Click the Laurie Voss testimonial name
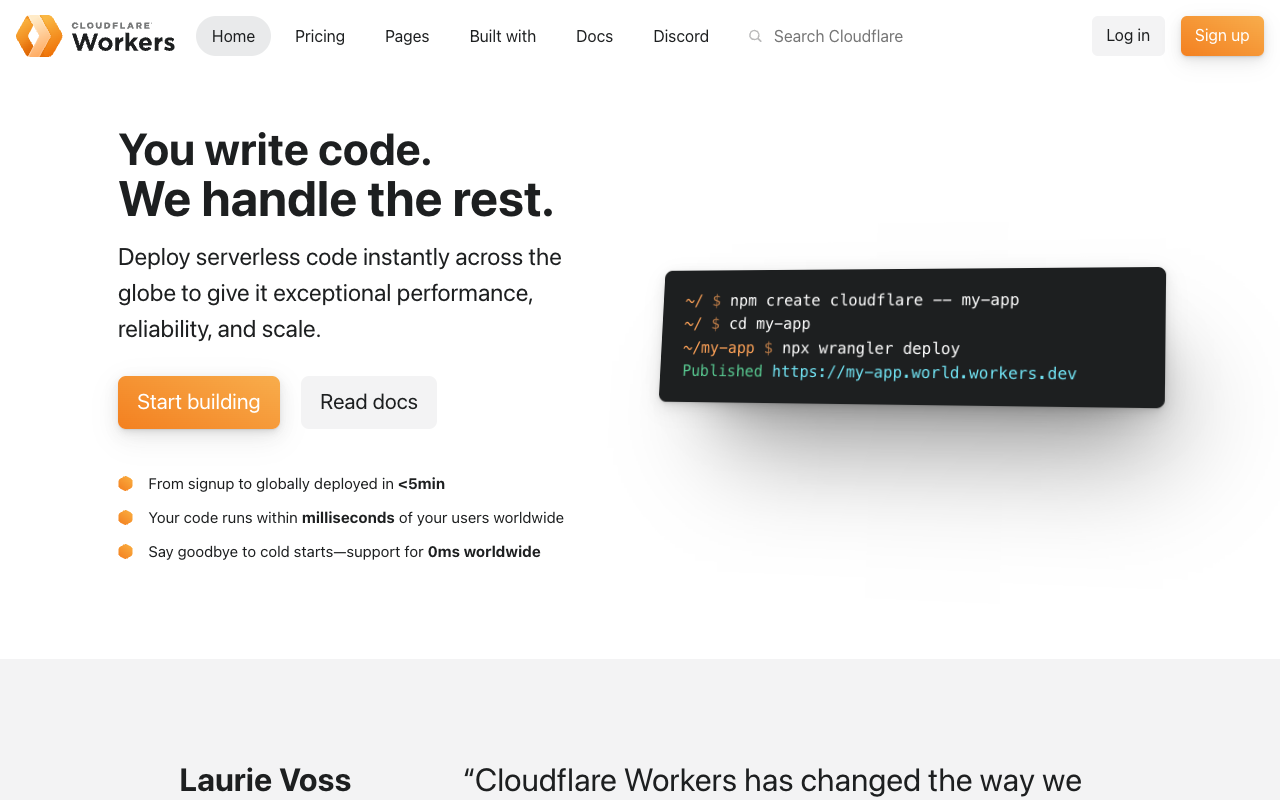This screenshot has height=800, width=1280. point(265,780)
